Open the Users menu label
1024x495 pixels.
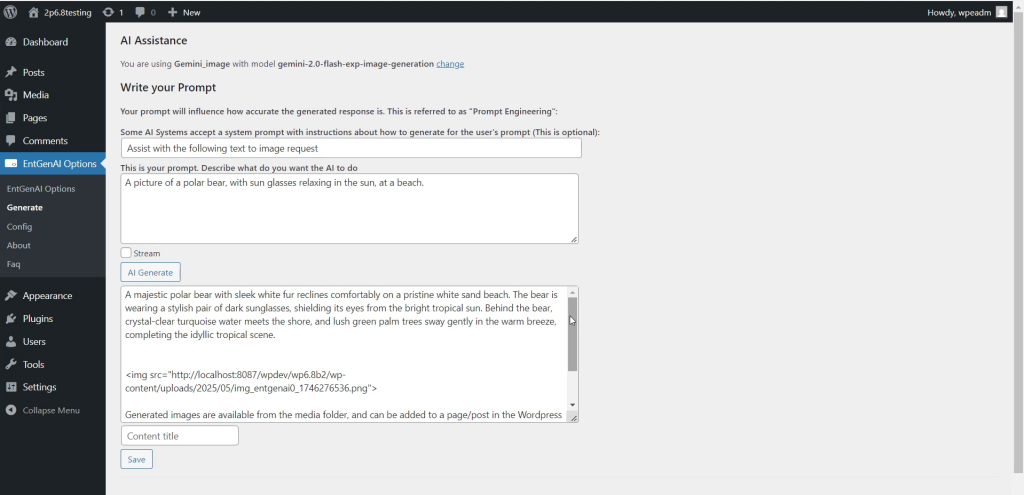click(x=34, y=342)
